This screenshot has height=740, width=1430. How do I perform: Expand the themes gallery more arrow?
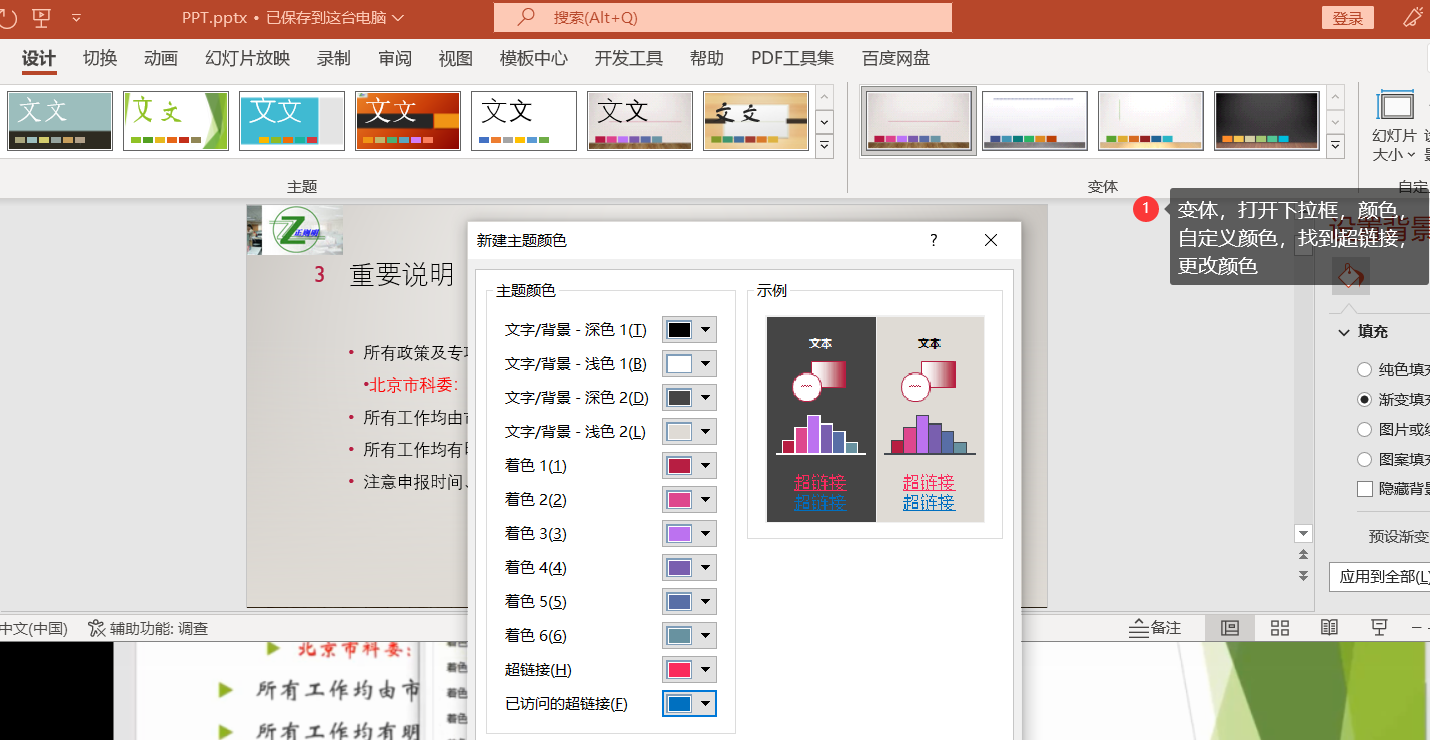[825, 146]
